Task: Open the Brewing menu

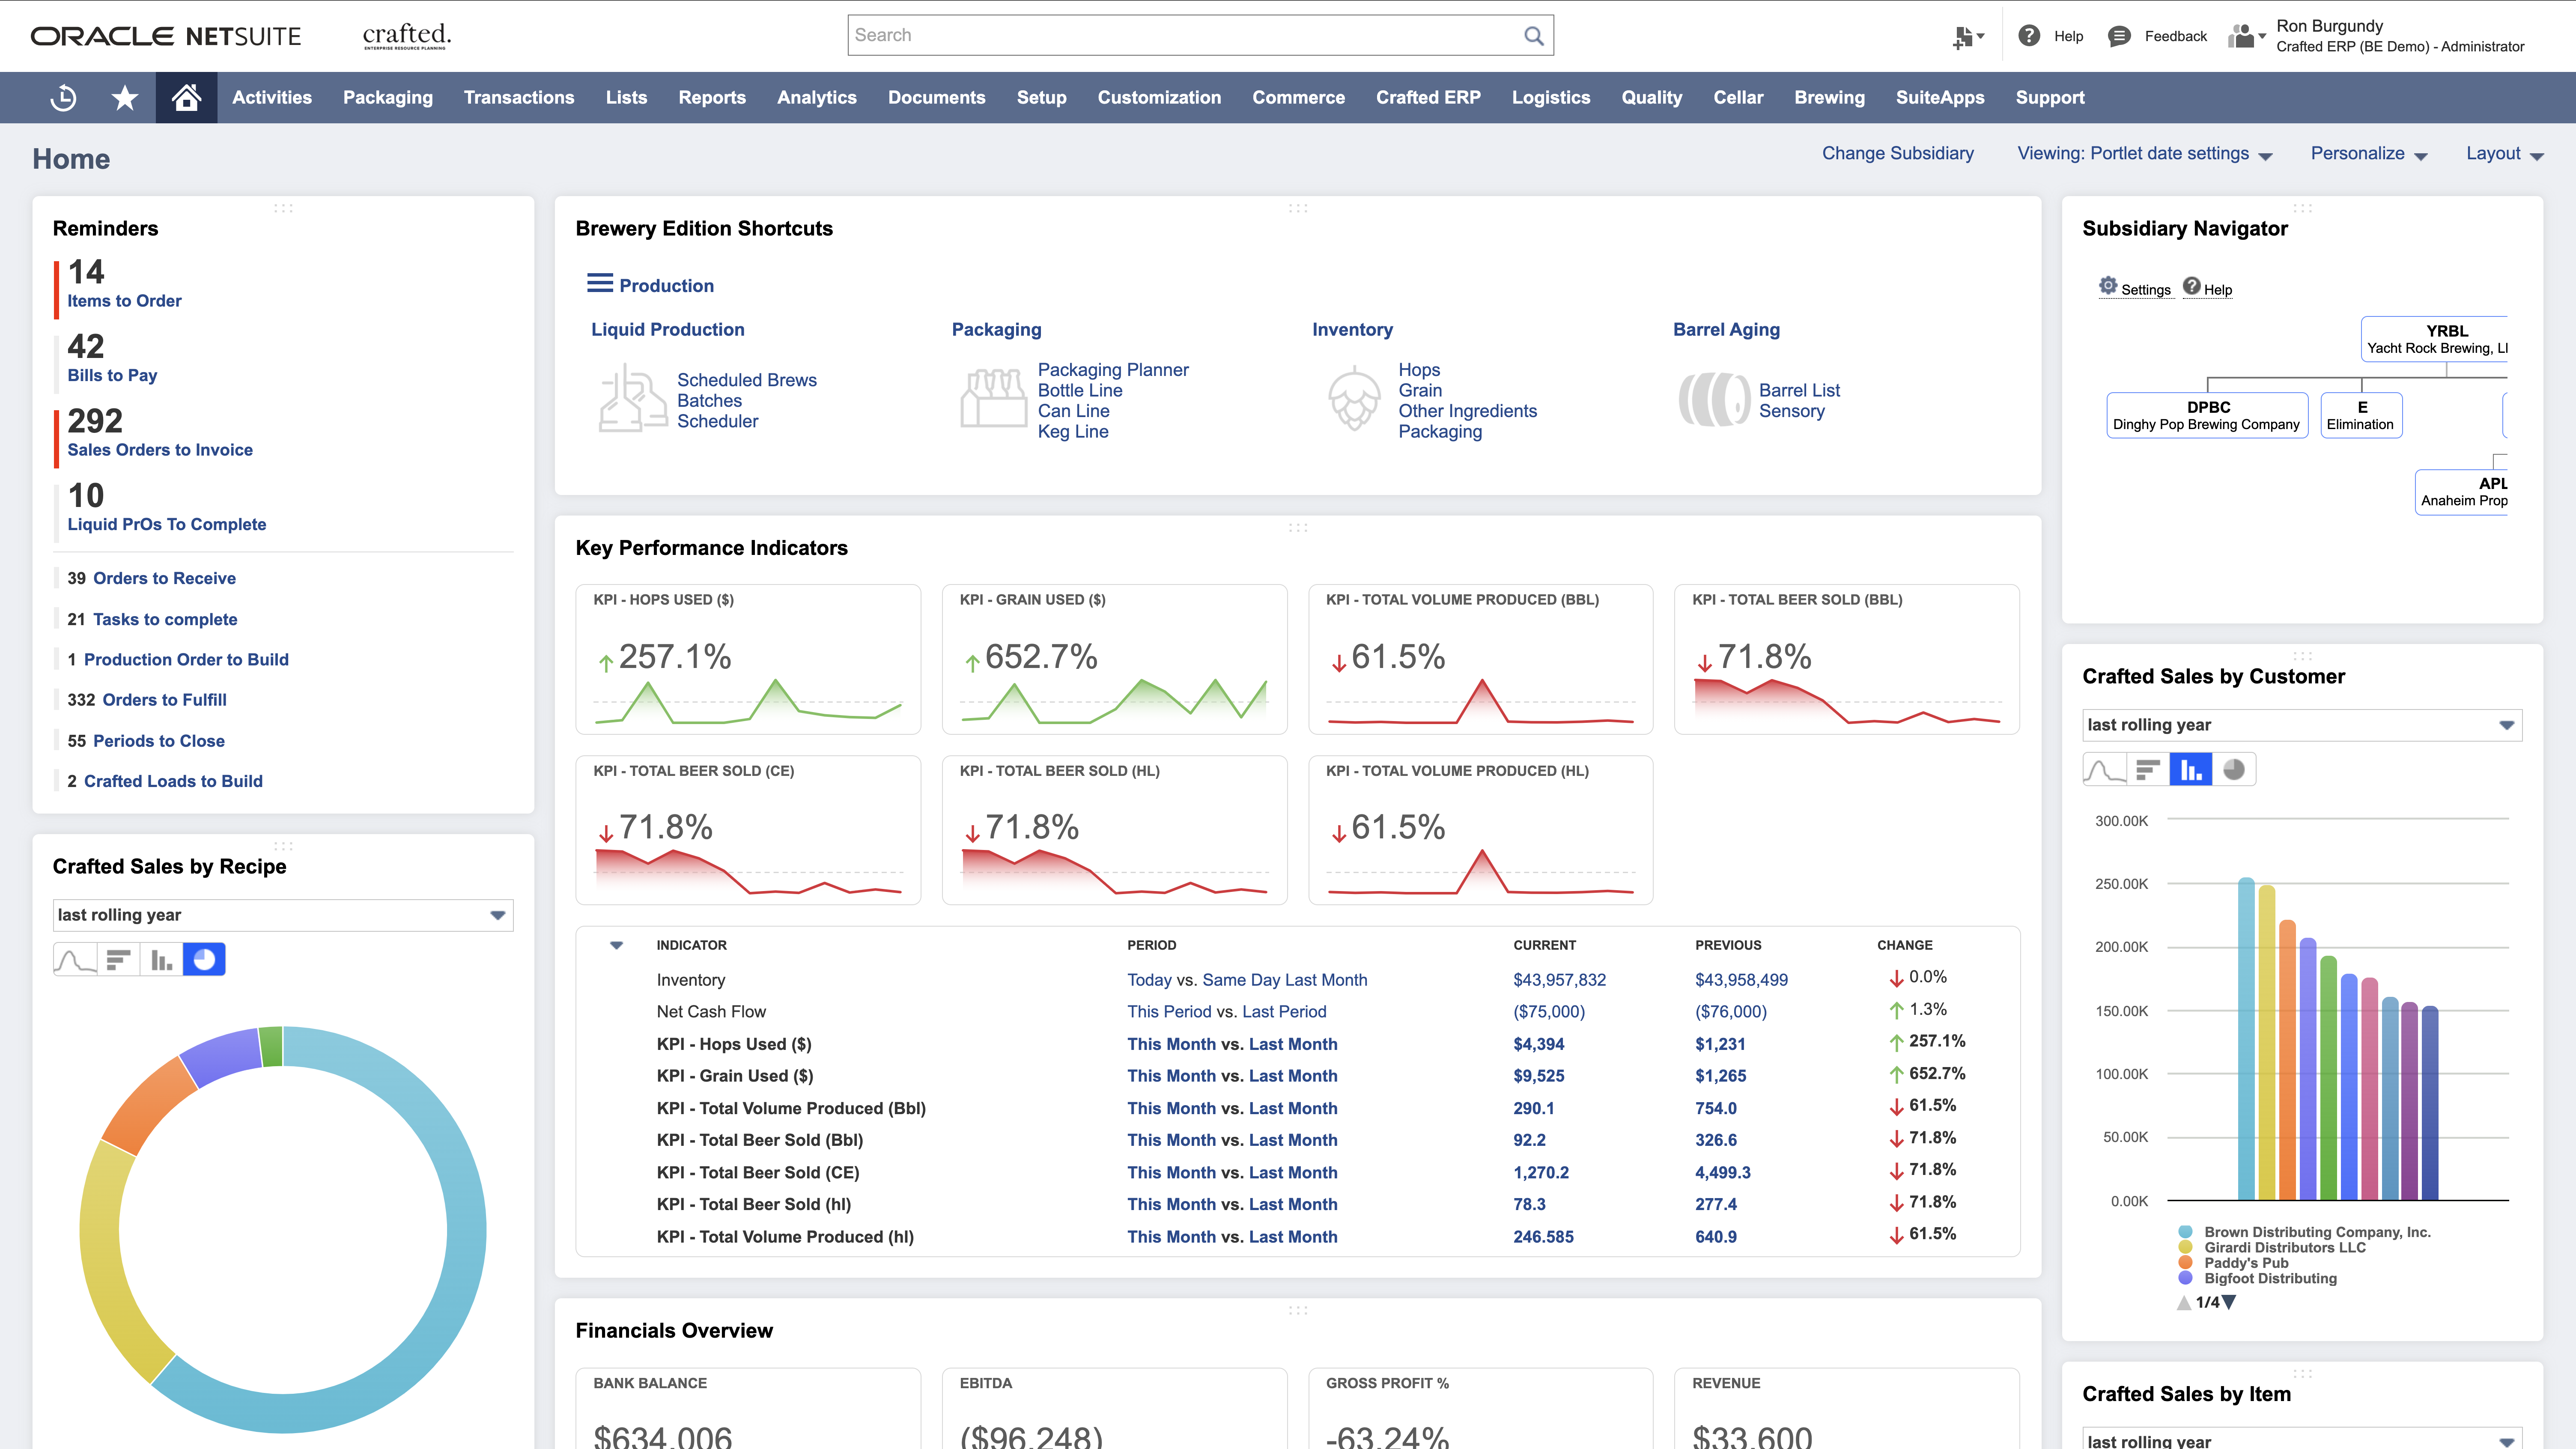Action: point(1829,98)
